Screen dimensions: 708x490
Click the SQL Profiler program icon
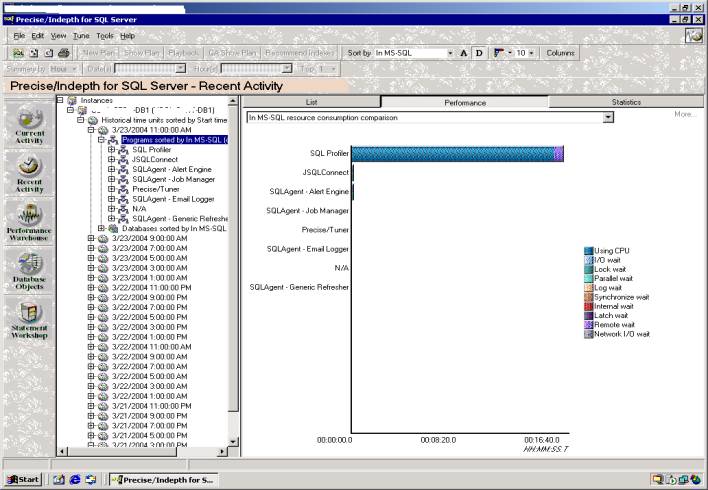(x=123, y=149)
